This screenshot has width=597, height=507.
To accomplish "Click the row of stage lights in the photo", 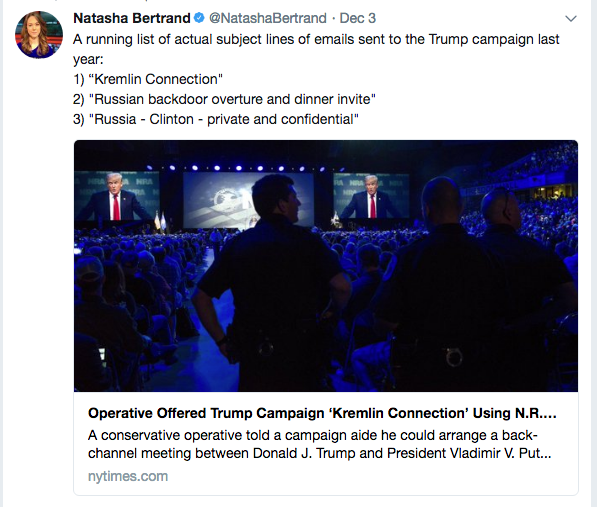I will (x=236, y=168).
